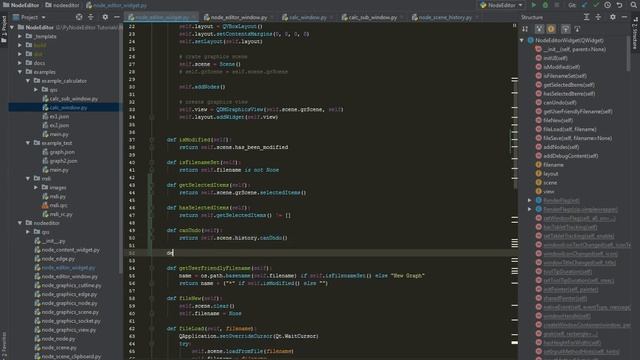Hide the Structure panel with the minus icon
The width and height of the screenshot is (640, 360).
624,17
